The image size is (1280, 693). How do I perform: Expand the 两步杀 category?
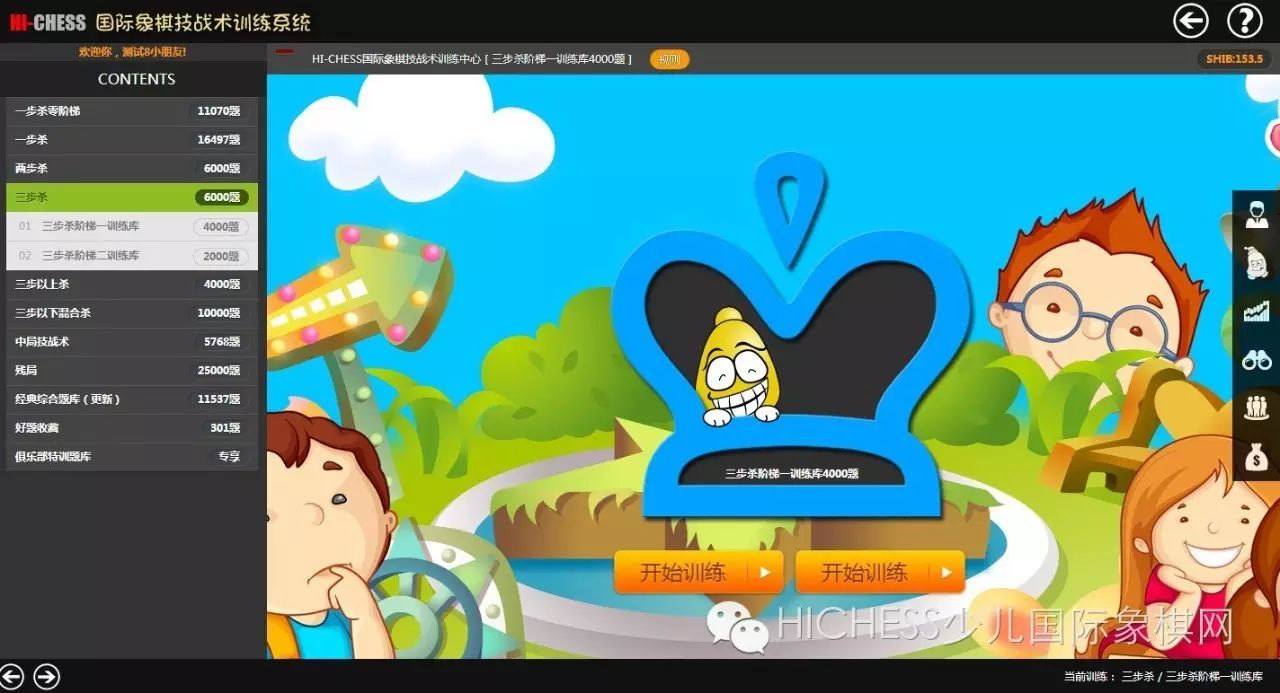(132, 168)
